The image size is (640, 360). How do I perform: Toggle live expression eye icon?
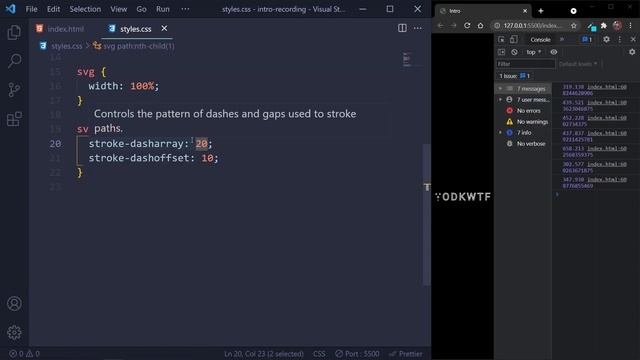(554, 52)
